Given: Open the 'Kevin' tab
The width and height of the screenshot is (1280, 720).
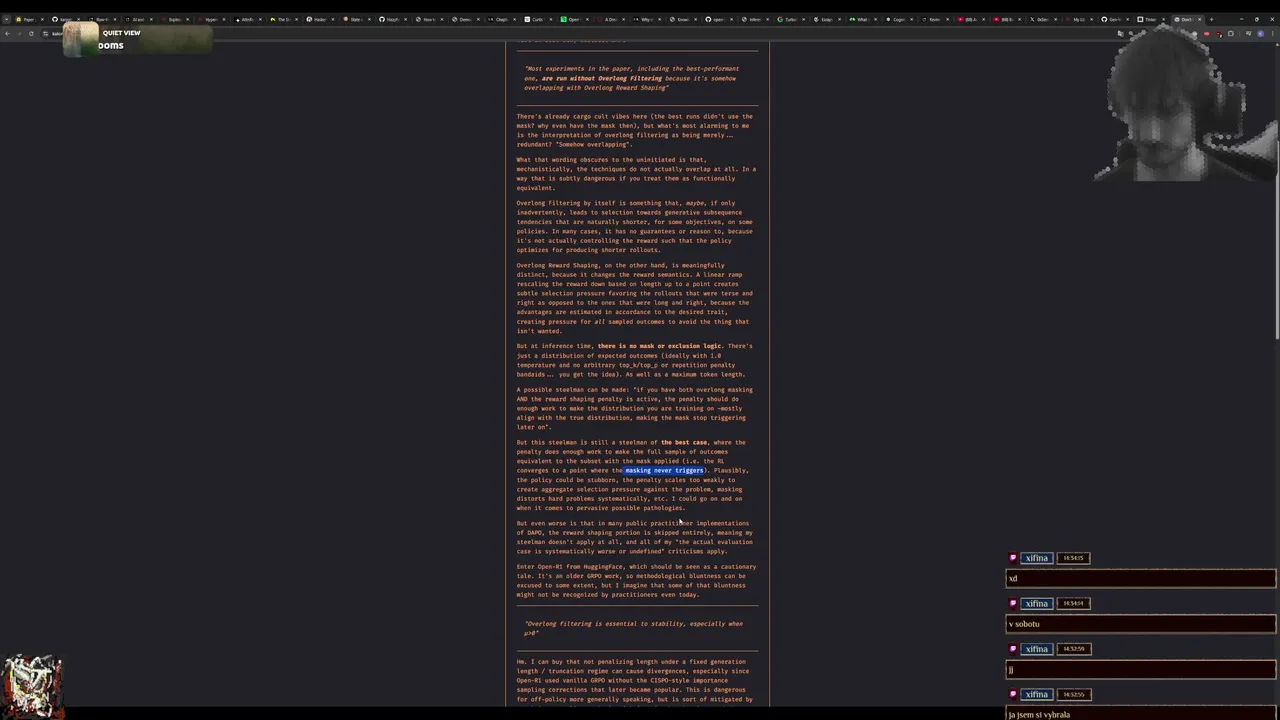Looking at the screenshot, I should pos(935,19).
